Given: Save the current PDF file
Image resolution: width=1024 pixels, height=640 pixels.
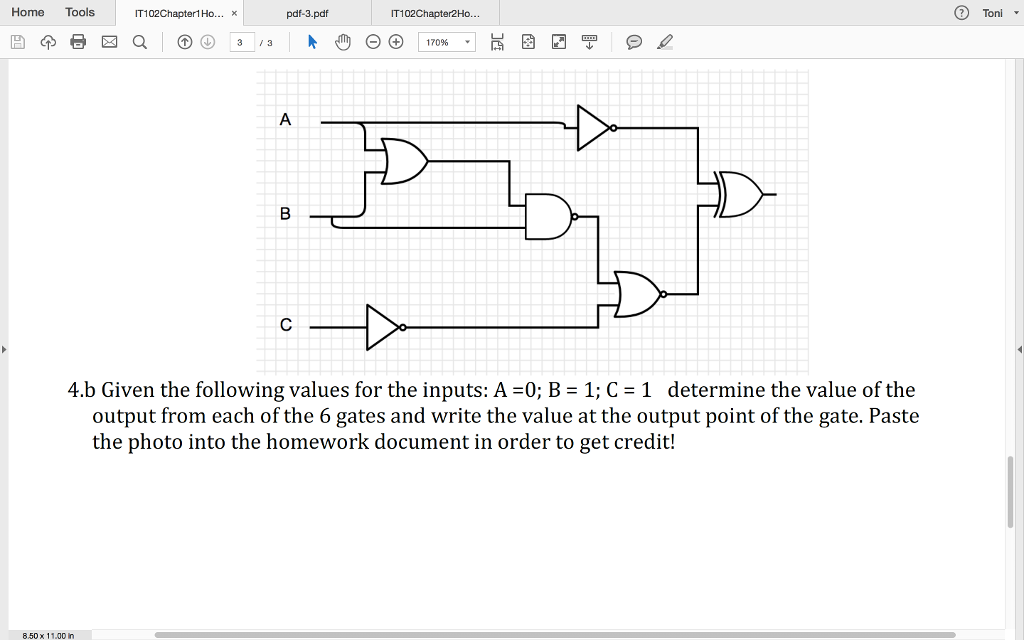Looking at the screenshot, I should click(x=17, y=41).
